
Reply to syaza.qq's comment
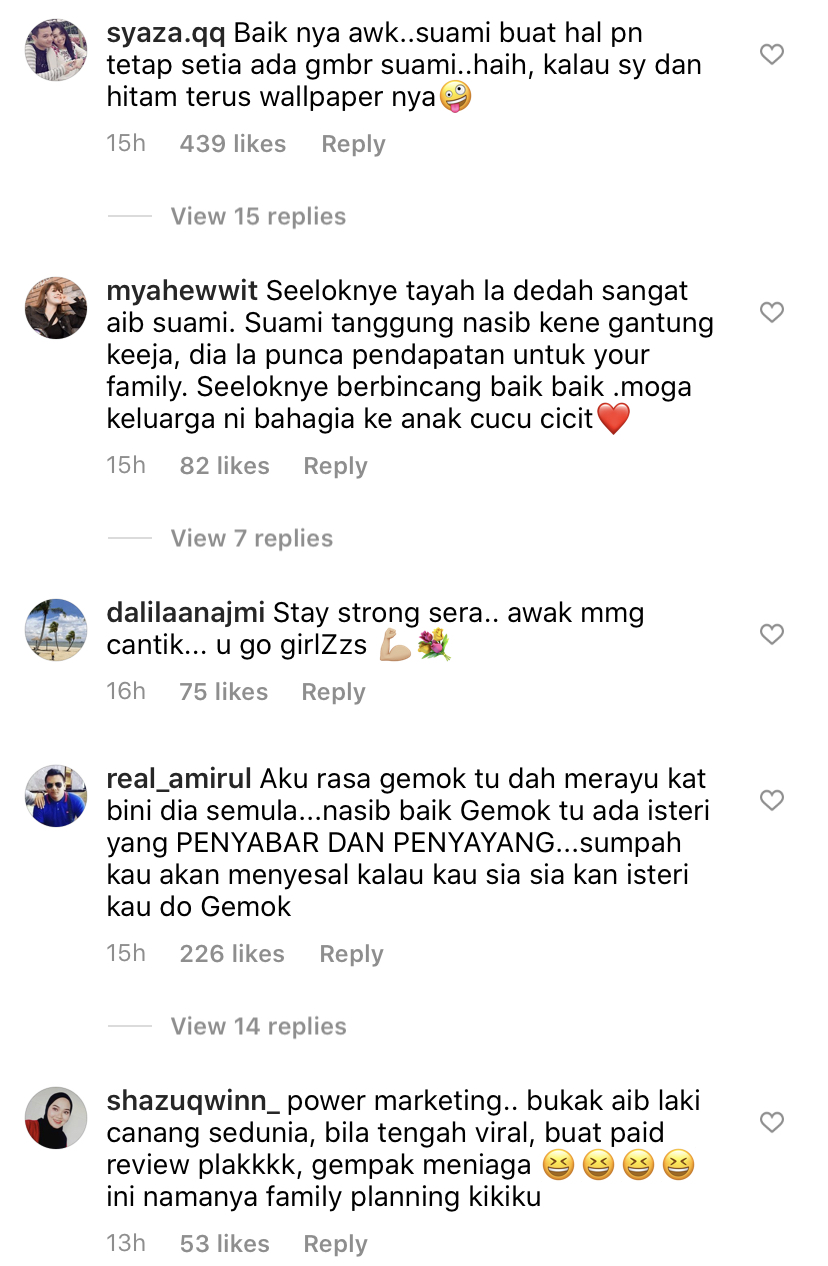[353, 144]
